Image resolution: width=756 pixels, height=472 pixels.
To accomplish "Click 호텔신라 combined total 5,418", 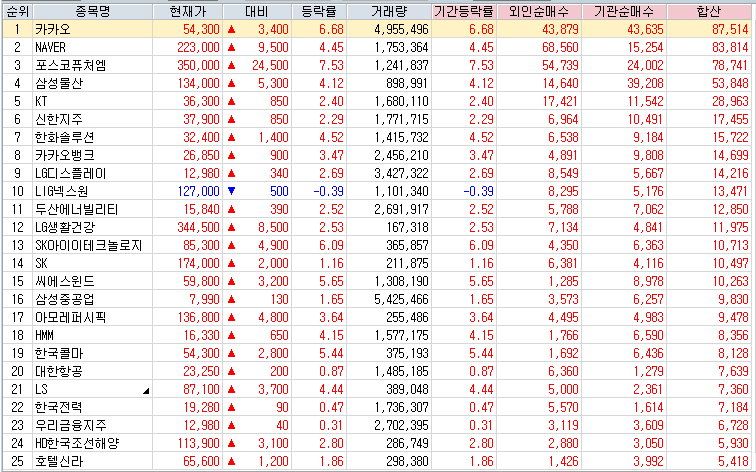I will (x=733, y=461).
